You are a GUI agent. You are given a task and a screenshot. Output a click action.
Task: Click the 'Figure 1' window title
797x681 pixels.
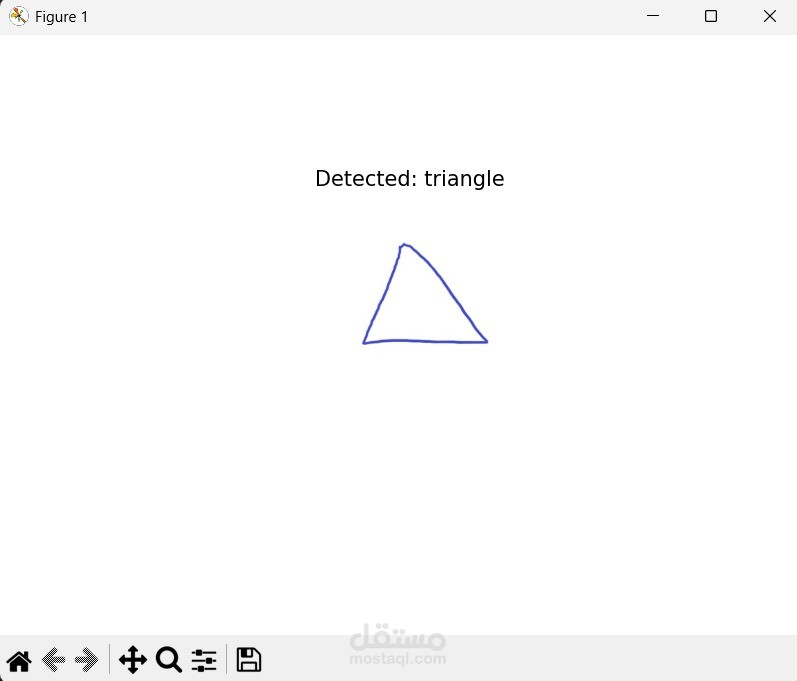(62, 17)
